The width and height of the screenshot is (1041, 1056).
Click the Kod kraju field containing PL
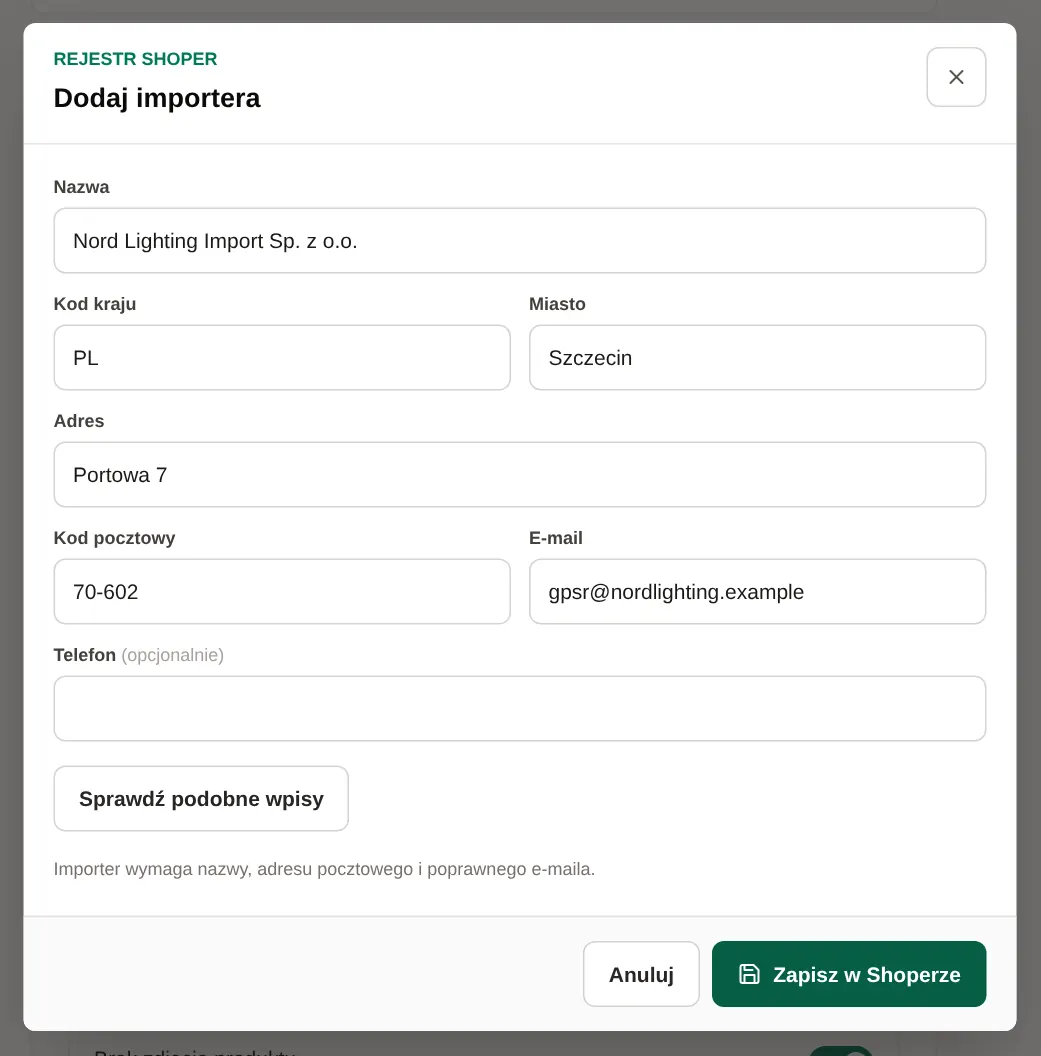pos(281,358)
